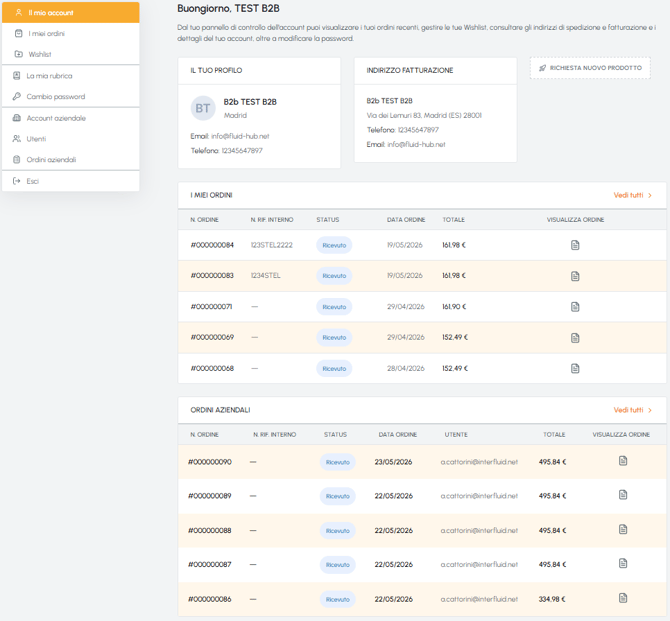
Task: Go to Utenti in the sidebar
Action: tap(71, 139)
